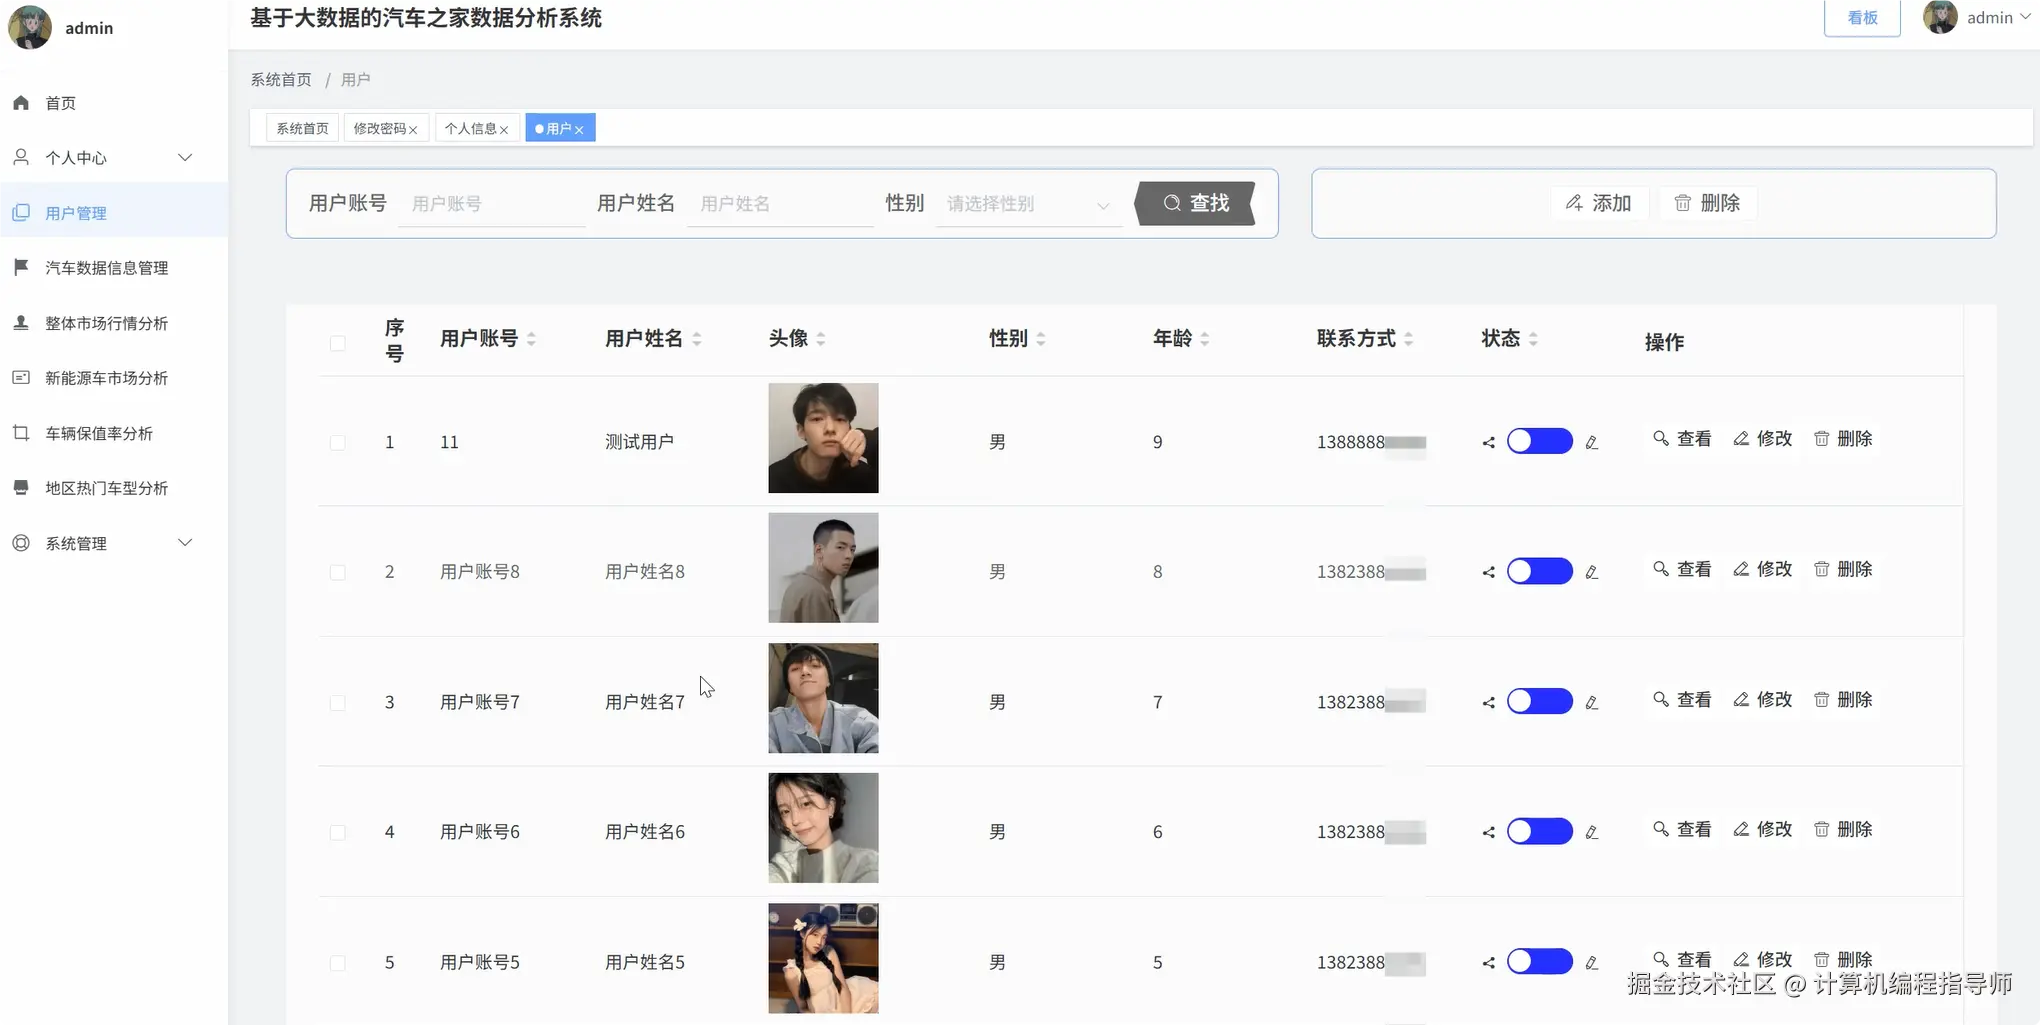Open 汽车数据信息管理 in the sidebar
The image size is (2040, 1025).
[114, 267]
